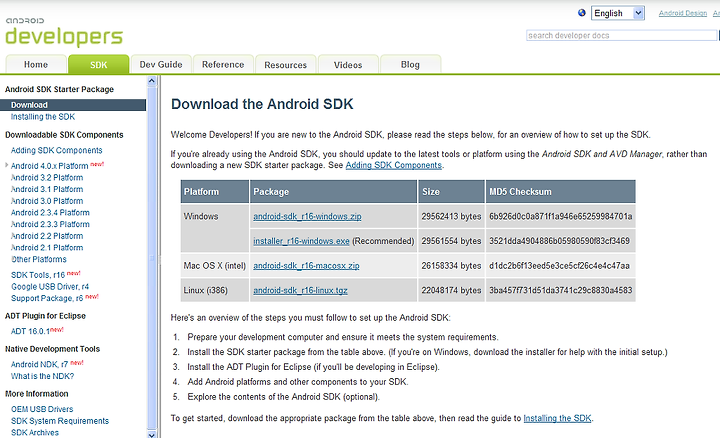Click the sidebar scroll down arrow

(x=152, y=433)
